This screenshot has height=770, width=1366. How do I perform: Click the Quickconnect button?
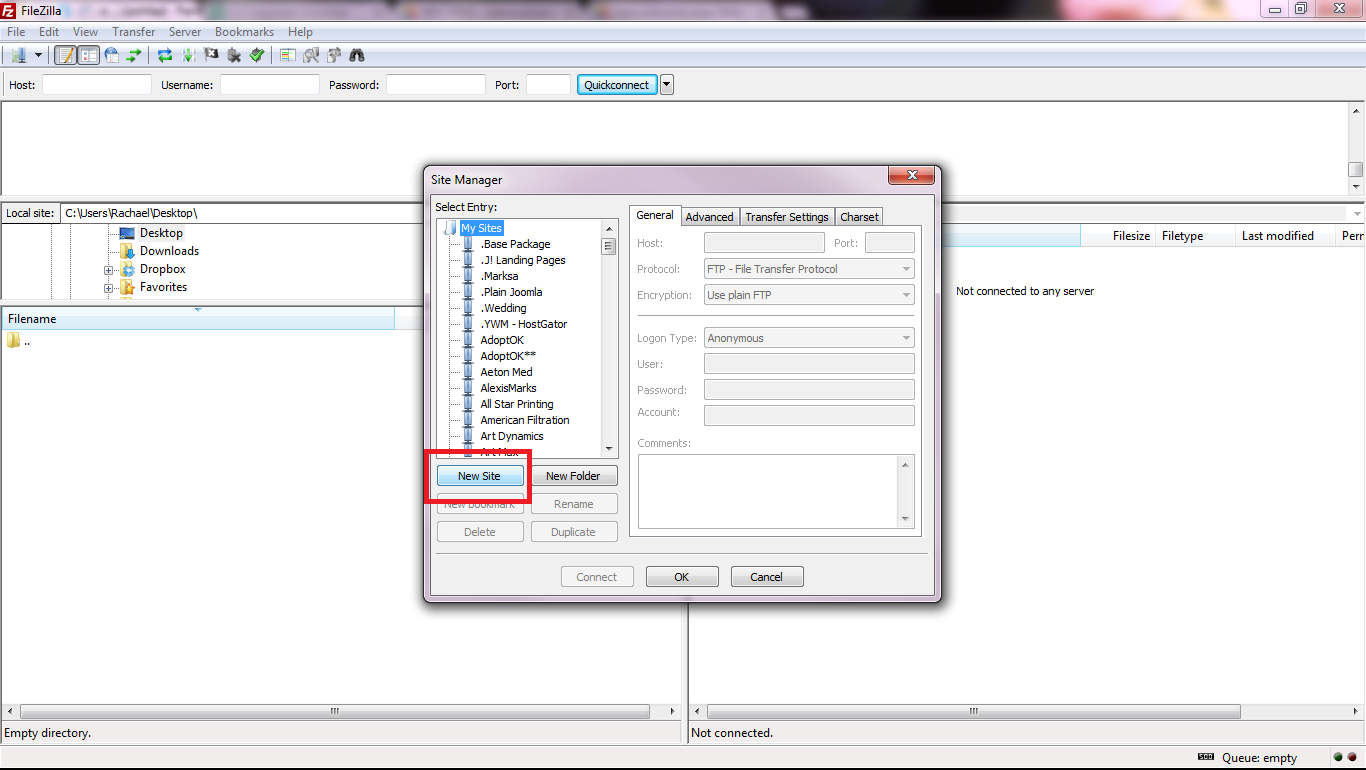pyautogui.click(x=617, y=85)
